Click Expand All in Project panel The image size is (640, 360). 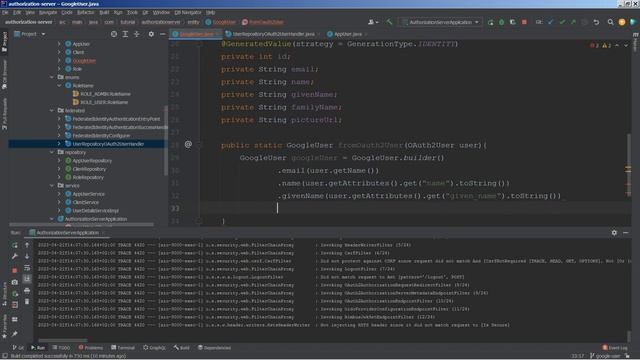pos(125,34)
